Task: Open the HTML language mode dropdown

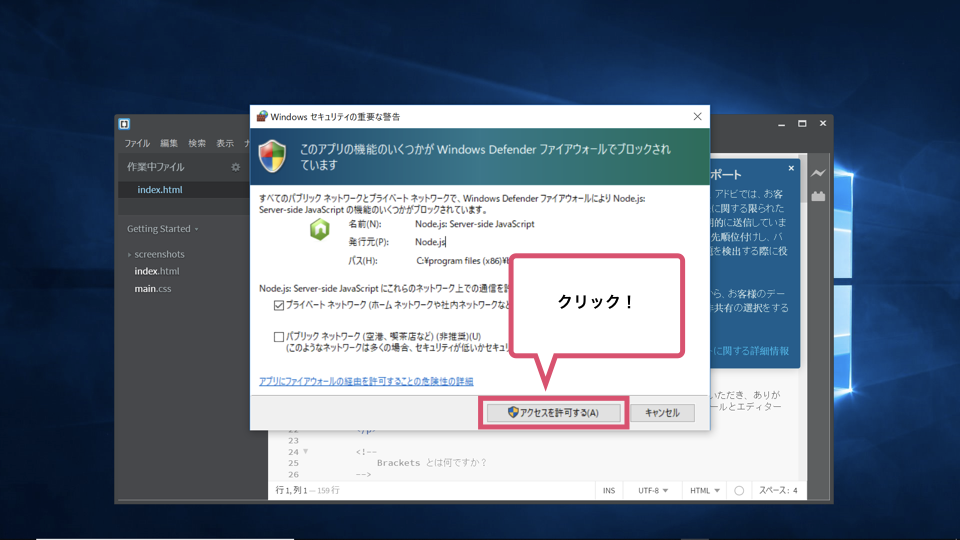Action: [x=704, y=490]
